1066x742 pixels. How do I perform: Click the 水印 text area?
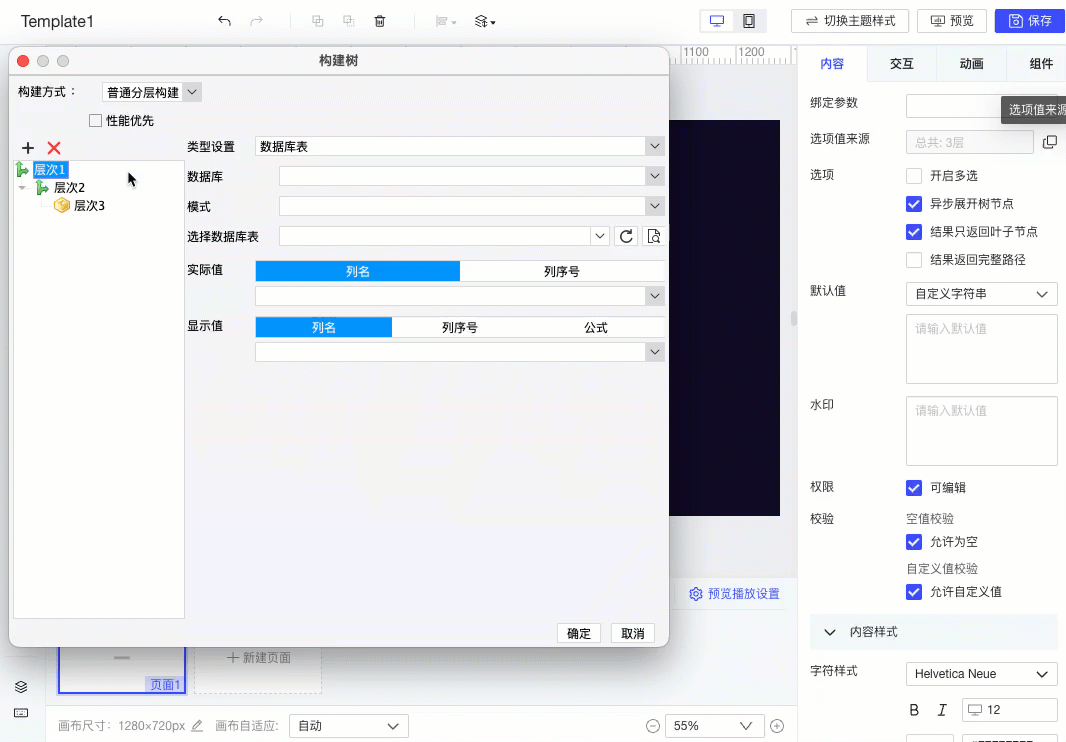point(981,431)
